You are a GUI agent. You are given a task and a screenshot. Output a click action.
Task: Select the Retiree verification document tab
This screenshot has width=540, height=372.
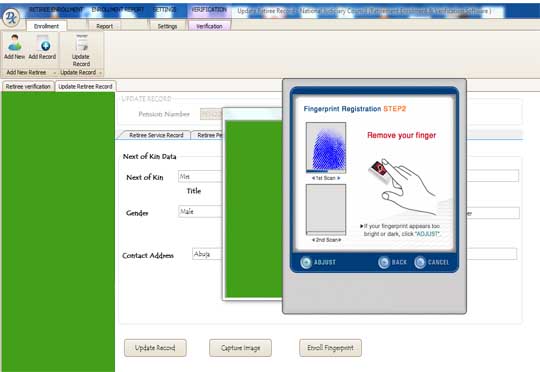[28, 86]
